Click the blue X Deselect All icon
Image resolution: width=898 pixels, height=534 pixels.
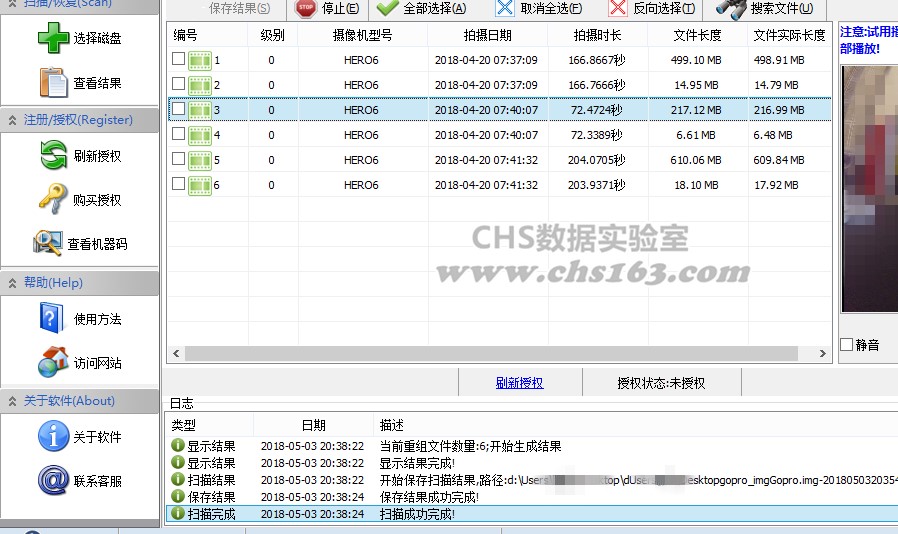(x=505, y=8)
